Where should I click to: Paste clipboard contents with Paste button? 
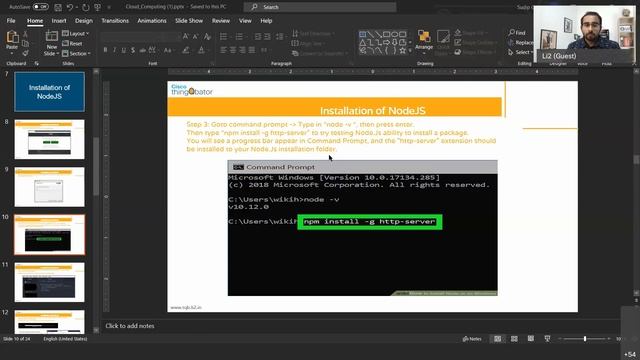click(12, 41)
